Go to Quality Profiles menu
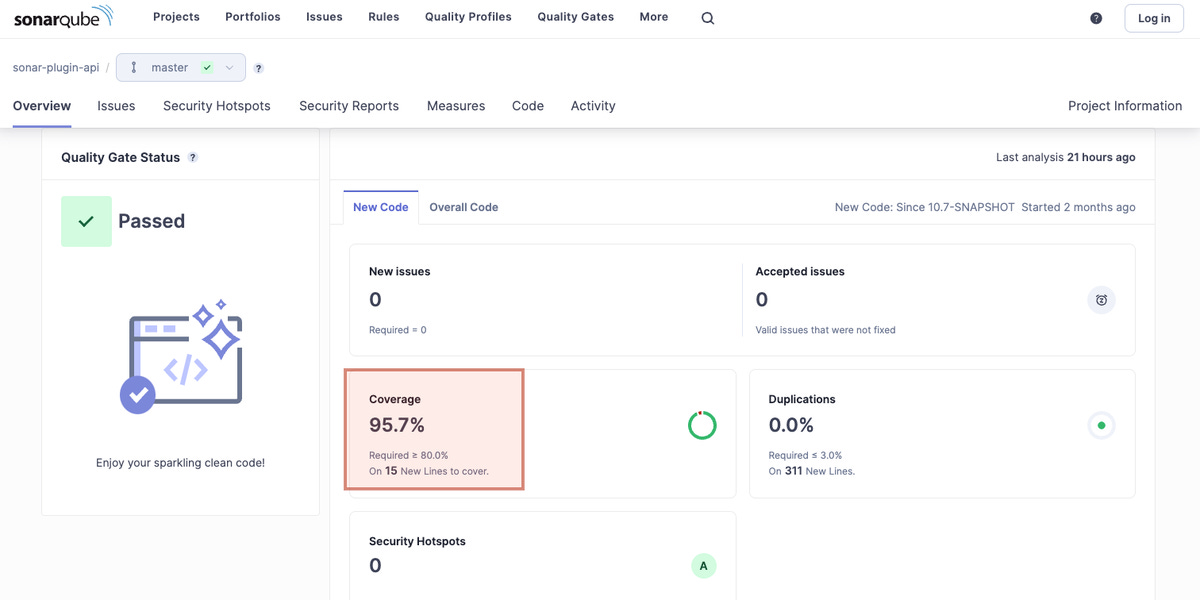The image size is (1200, 600). (468, 17)
